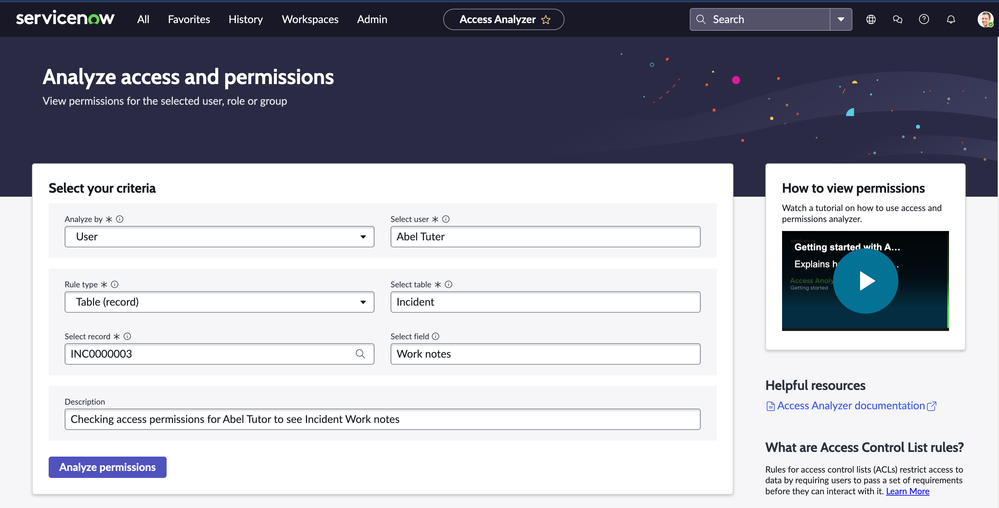
Task: Open the Workspaces menu
Action: [310, 19]
